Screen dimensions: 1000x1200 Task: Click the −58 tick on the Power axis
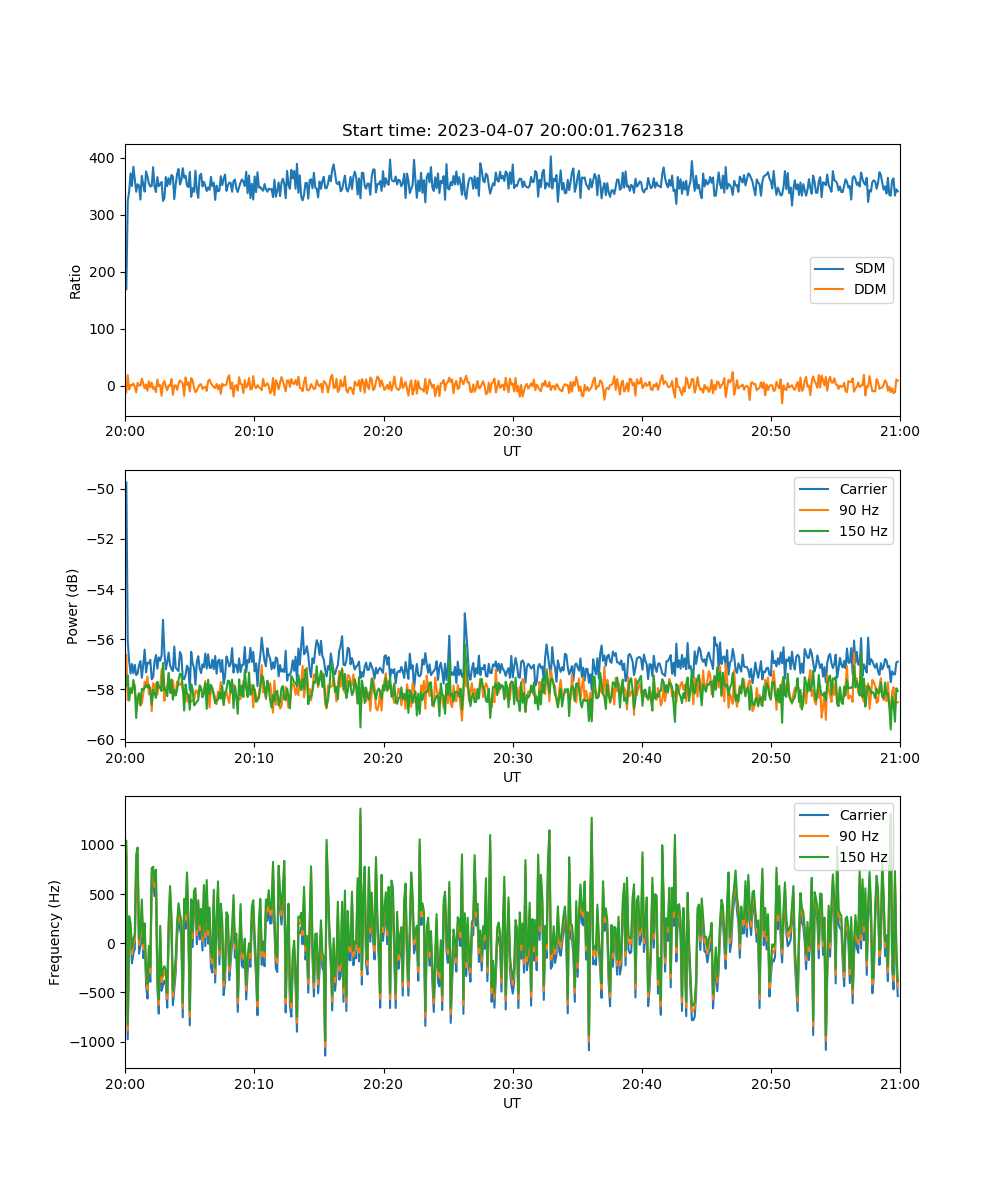(x=102, y=689)
